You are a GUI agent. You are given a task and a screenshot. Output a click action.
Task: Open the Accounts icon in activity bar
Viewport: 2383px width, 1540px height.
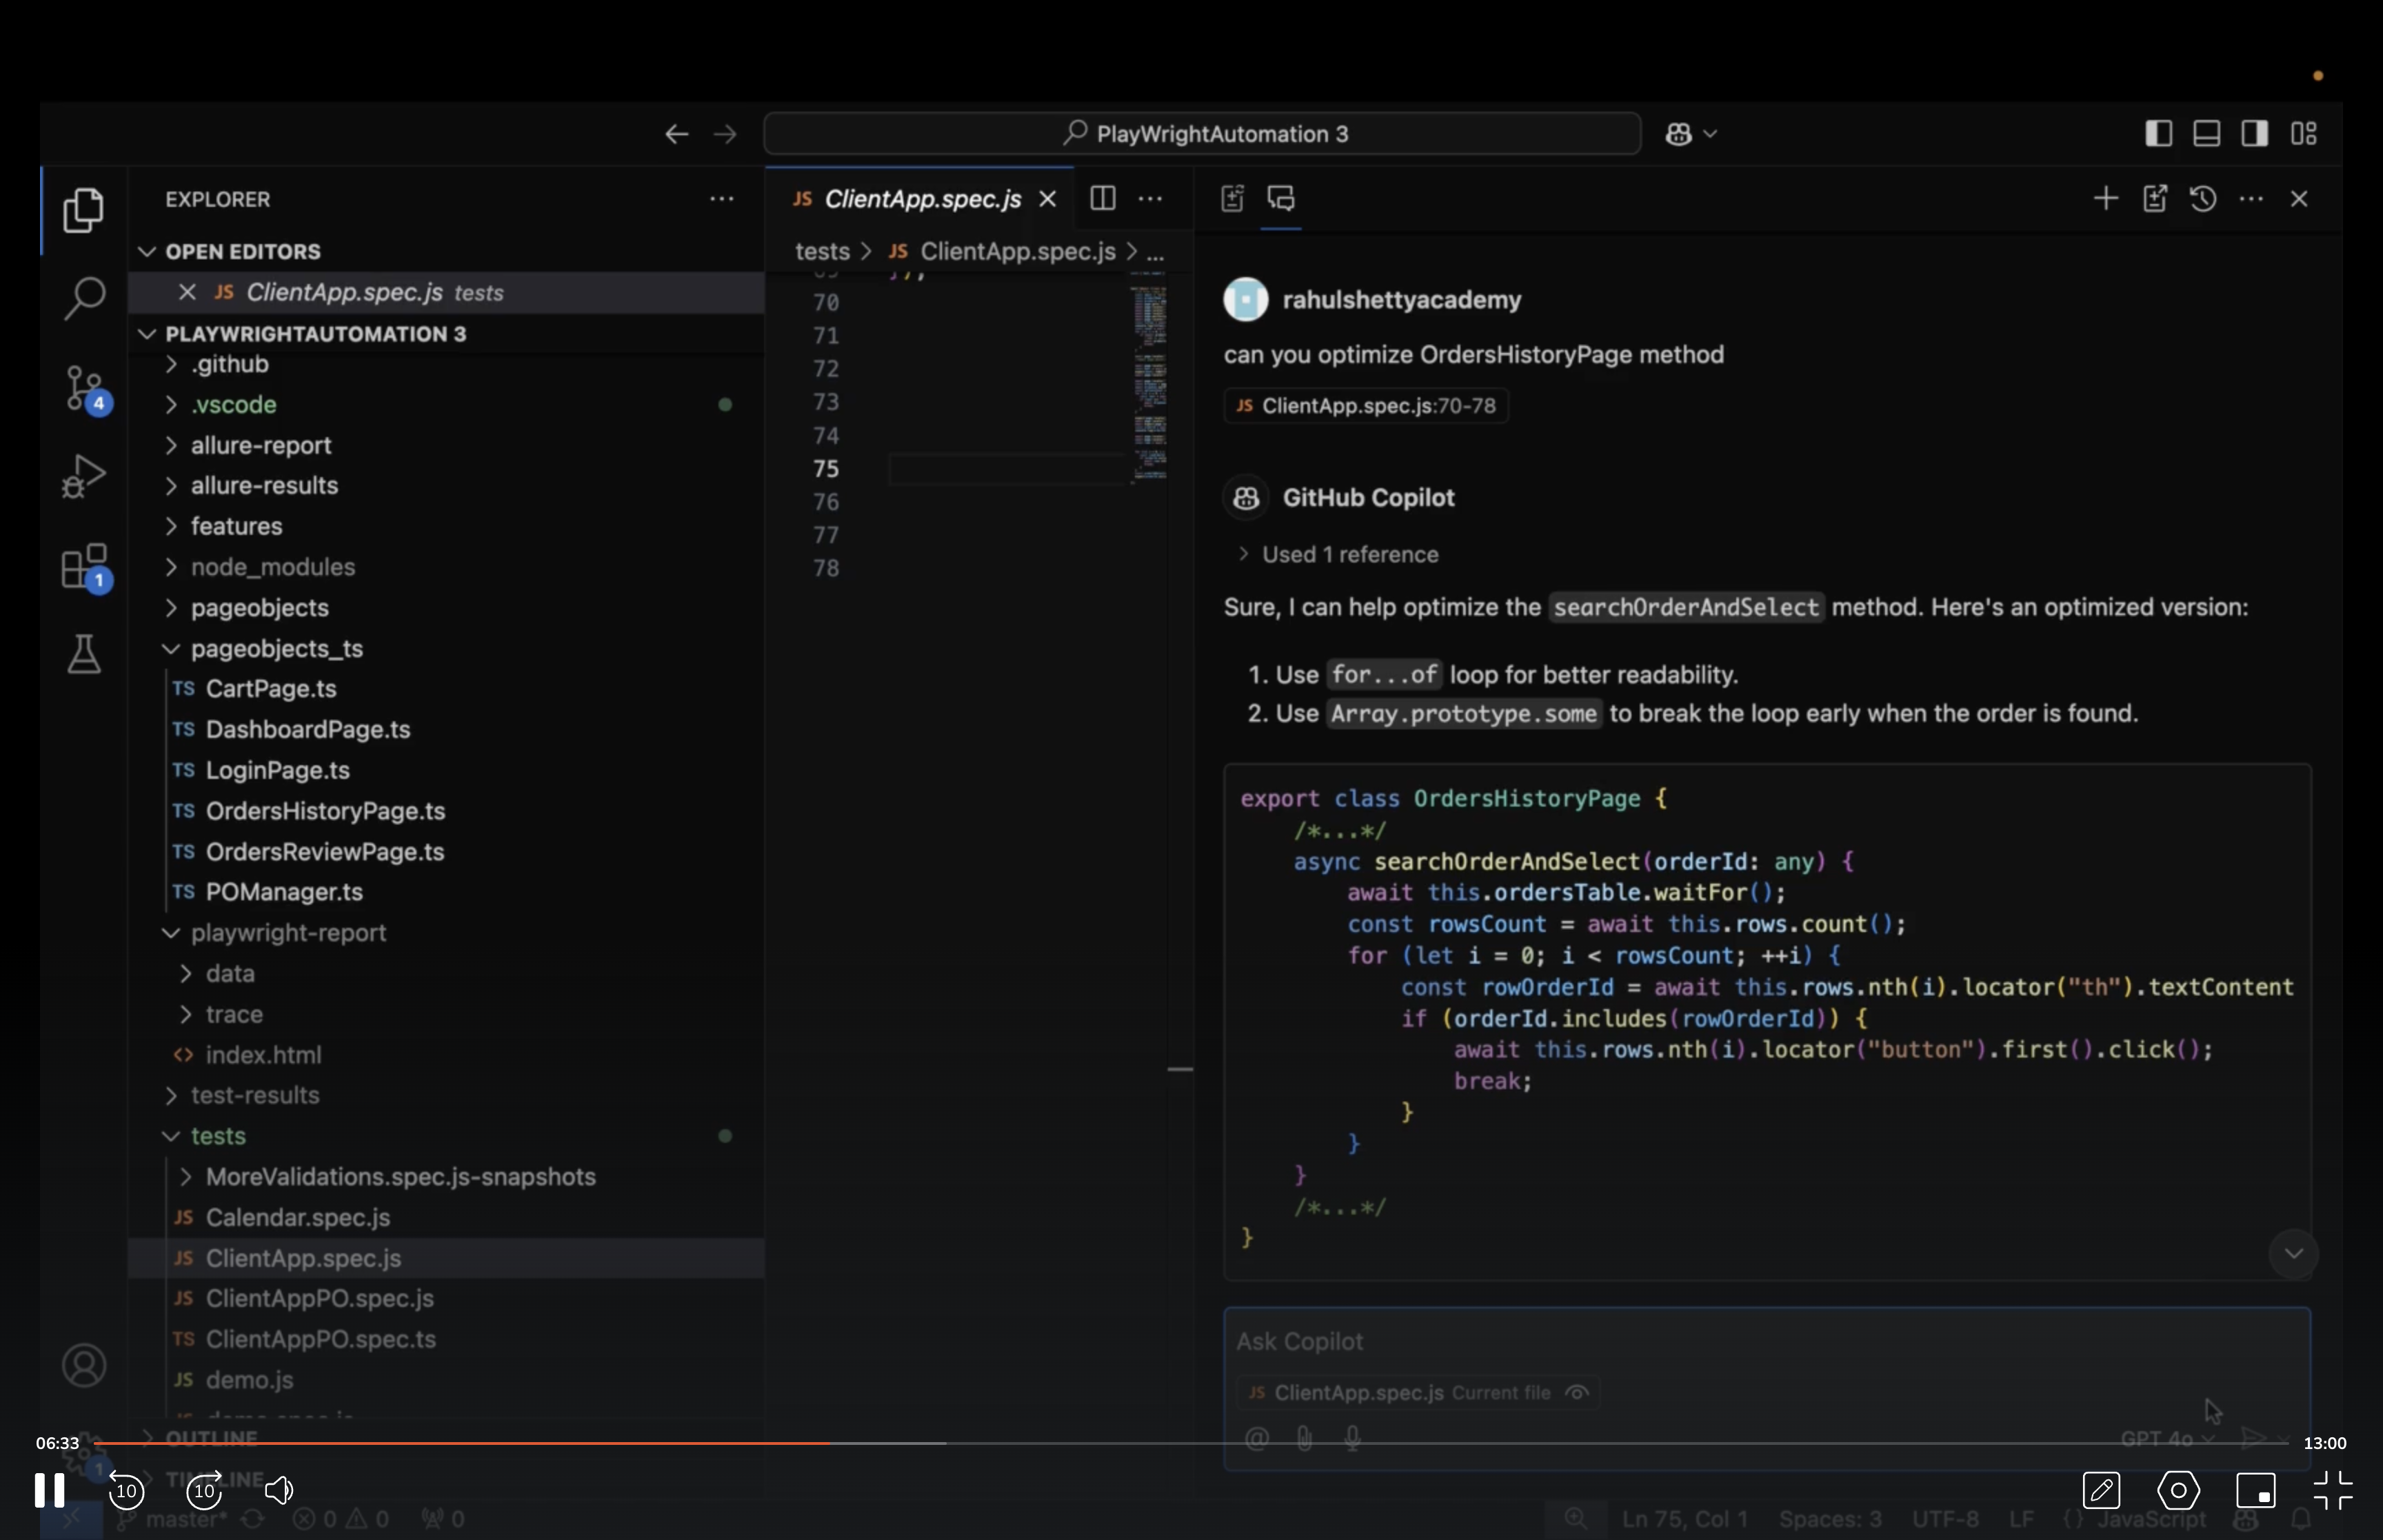(x=84, y=1365)
